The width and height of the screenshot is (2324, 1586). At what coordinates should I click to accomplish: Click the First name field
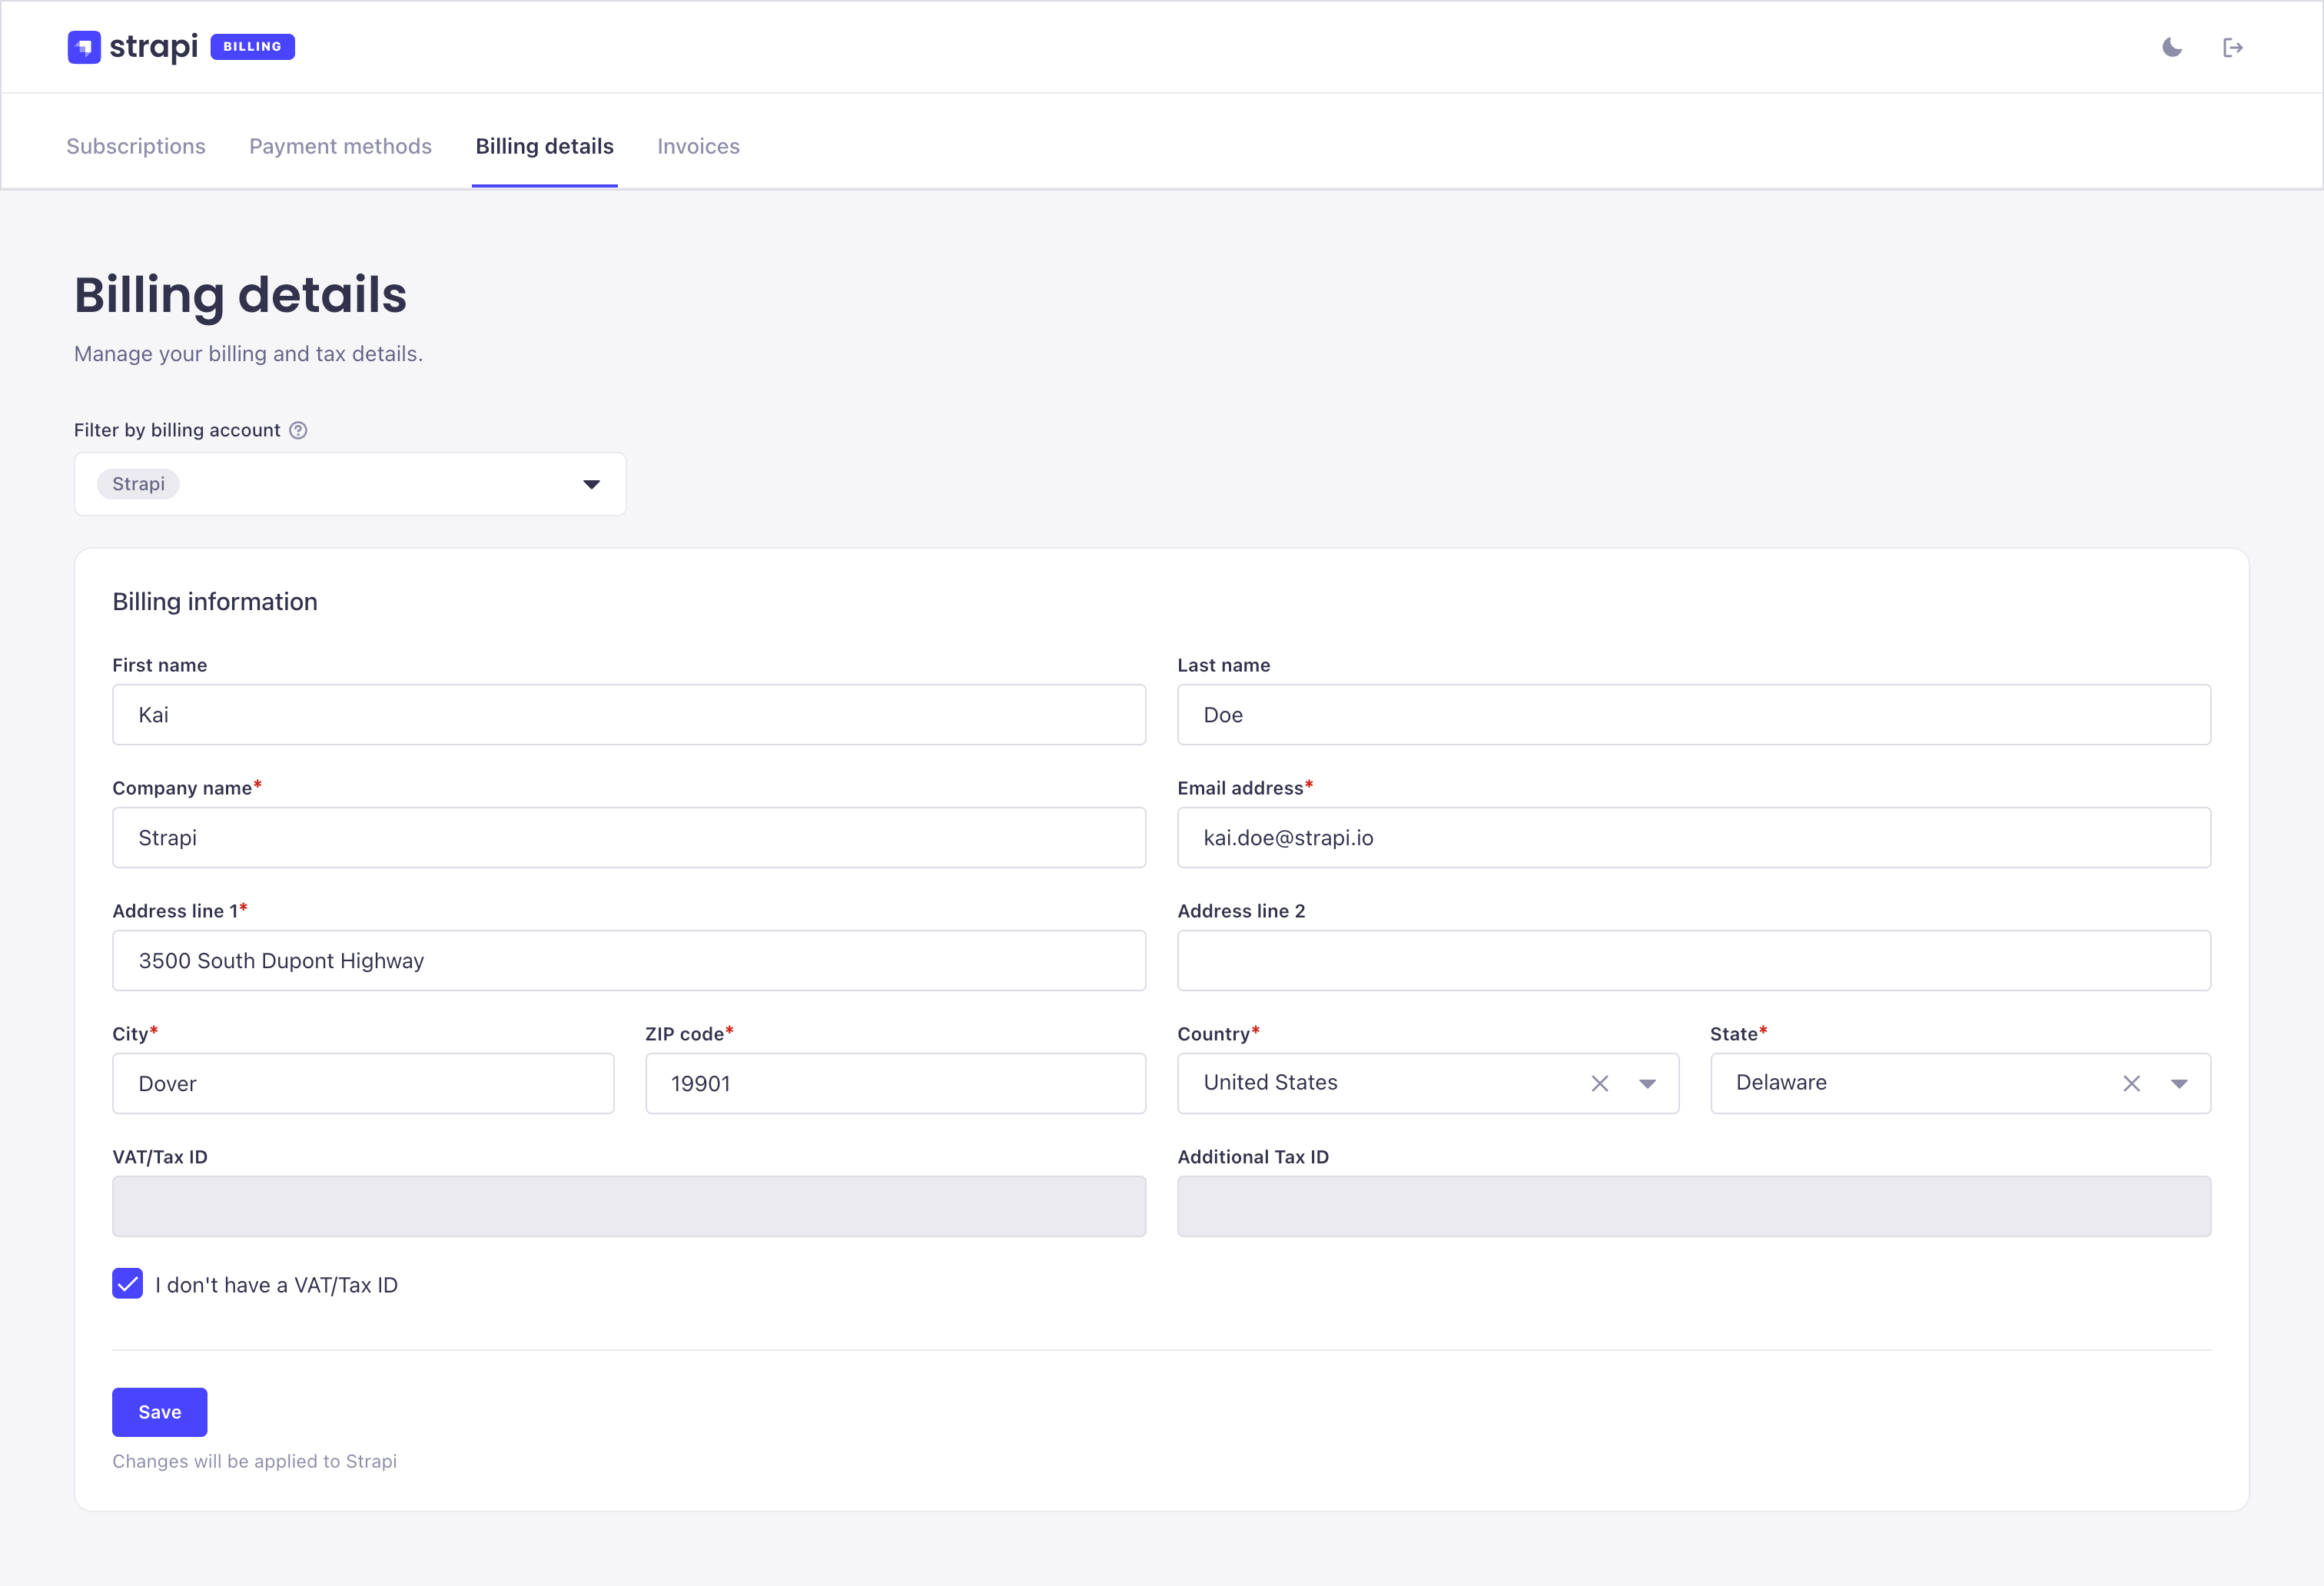629,715
